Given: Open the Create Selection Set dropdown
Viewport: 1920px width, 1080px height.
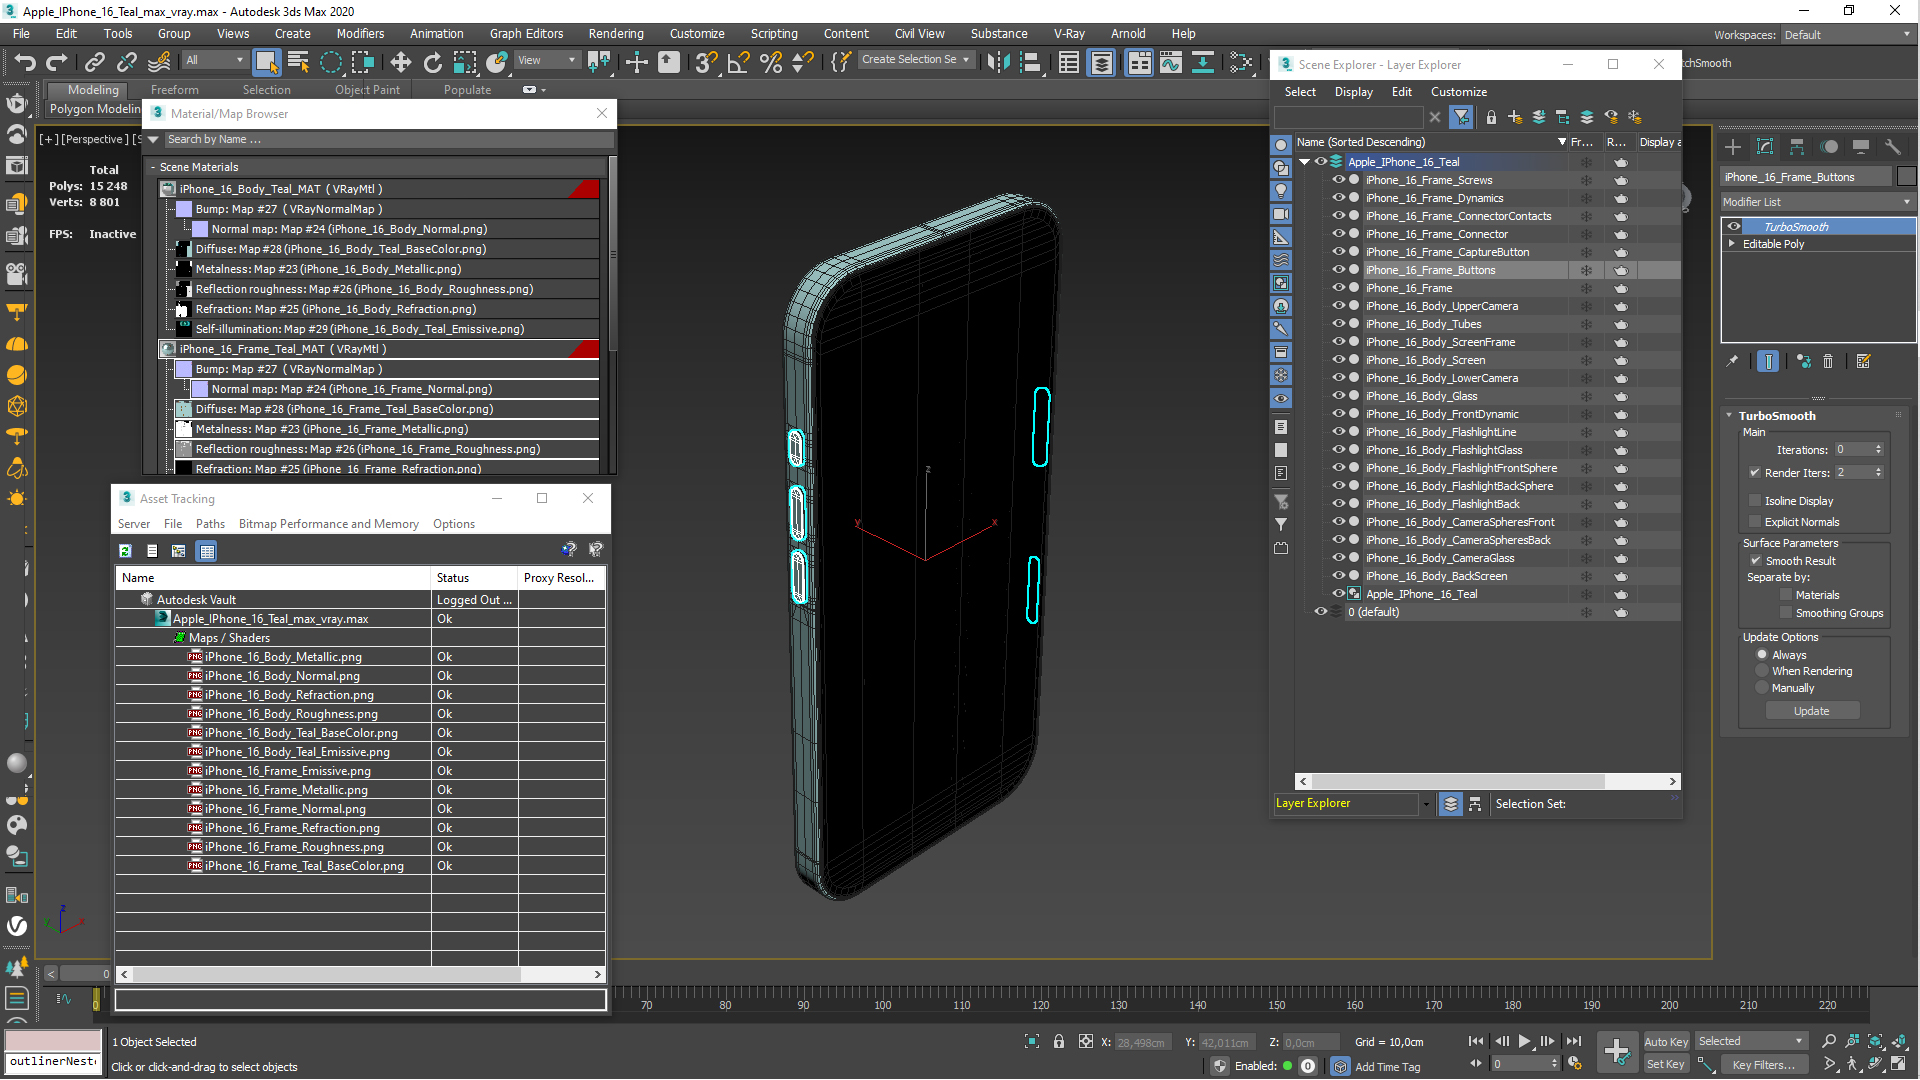Looking at the screenshot, I should [x=915, y=60].
